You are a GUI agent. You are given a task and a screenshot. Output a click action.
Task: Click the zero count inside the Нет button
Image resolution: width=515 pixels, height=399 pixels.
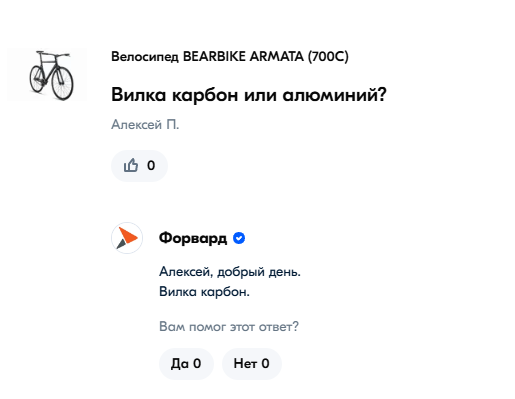(x=265, y=364)
